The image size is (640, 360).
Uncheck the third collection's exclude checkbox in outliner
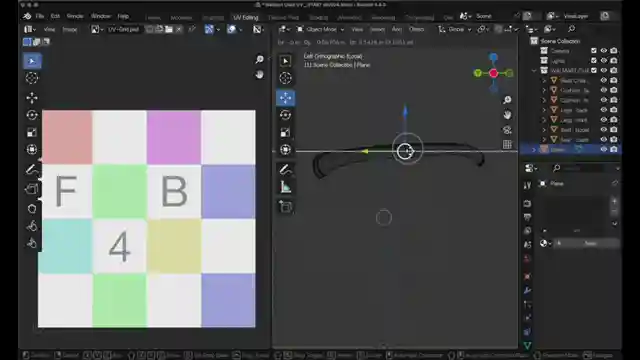[594, 70]
